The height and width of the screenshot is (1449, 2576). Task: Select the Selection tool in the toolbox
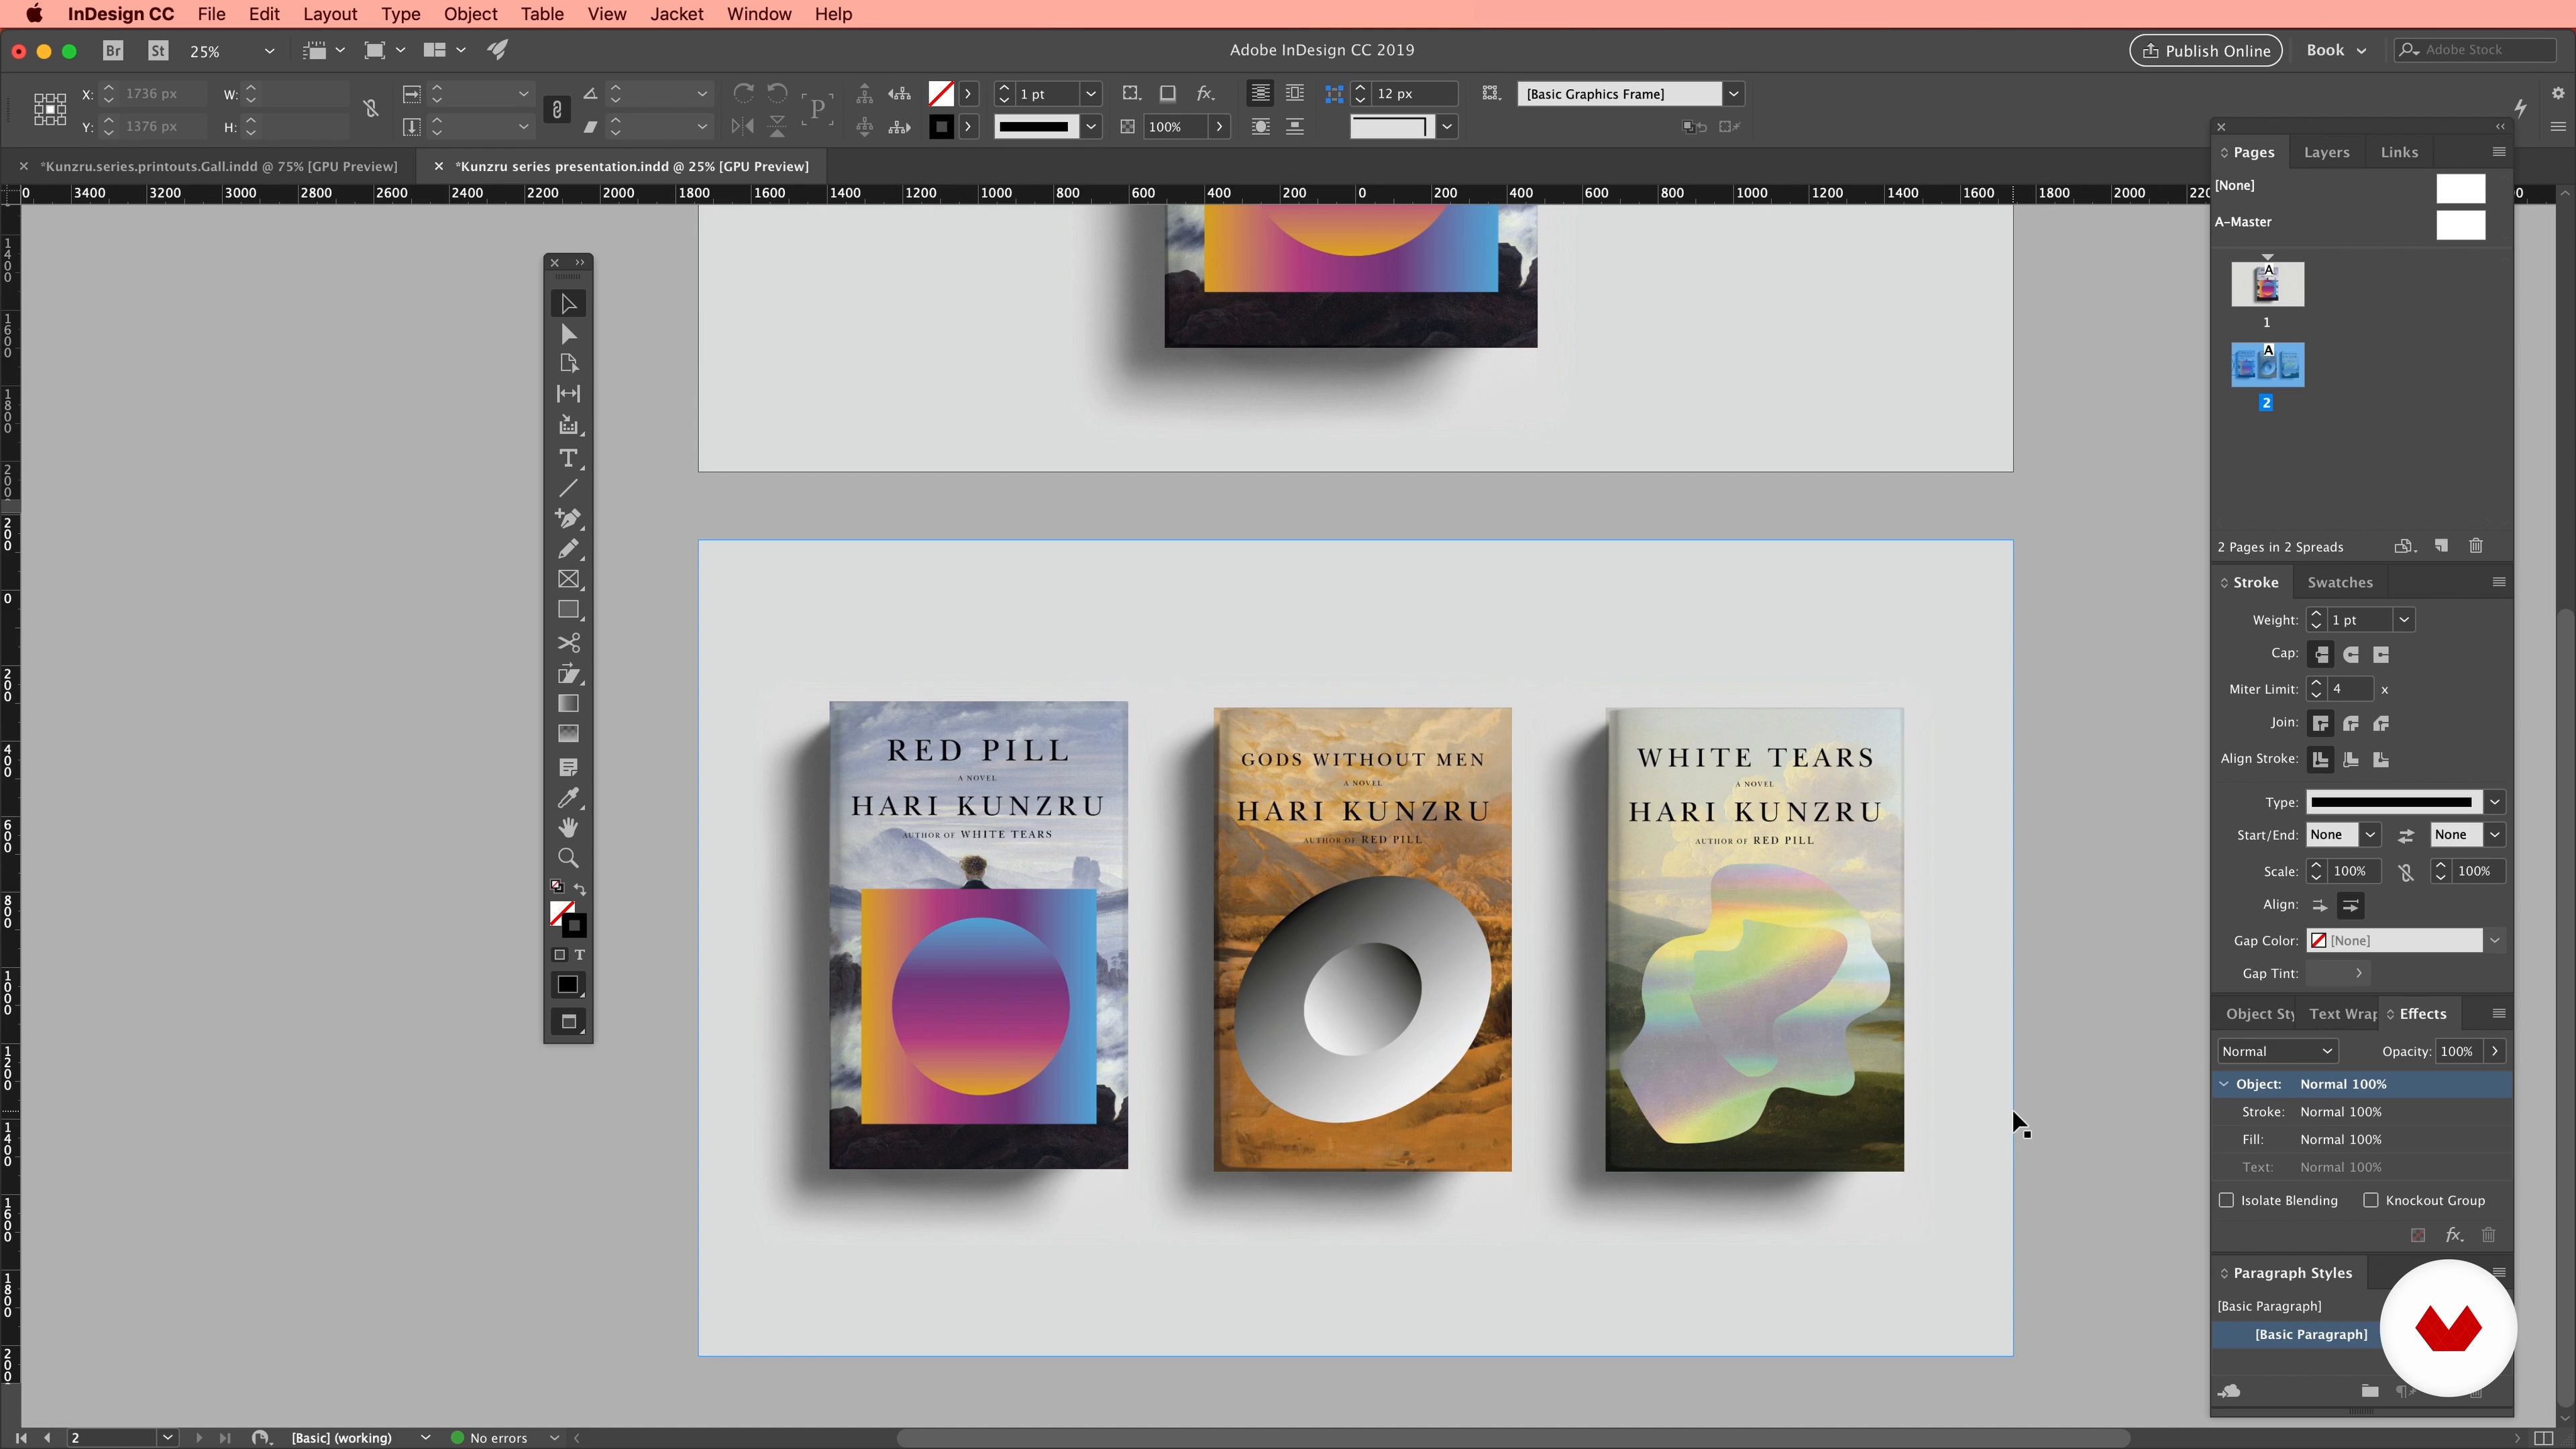568,304
